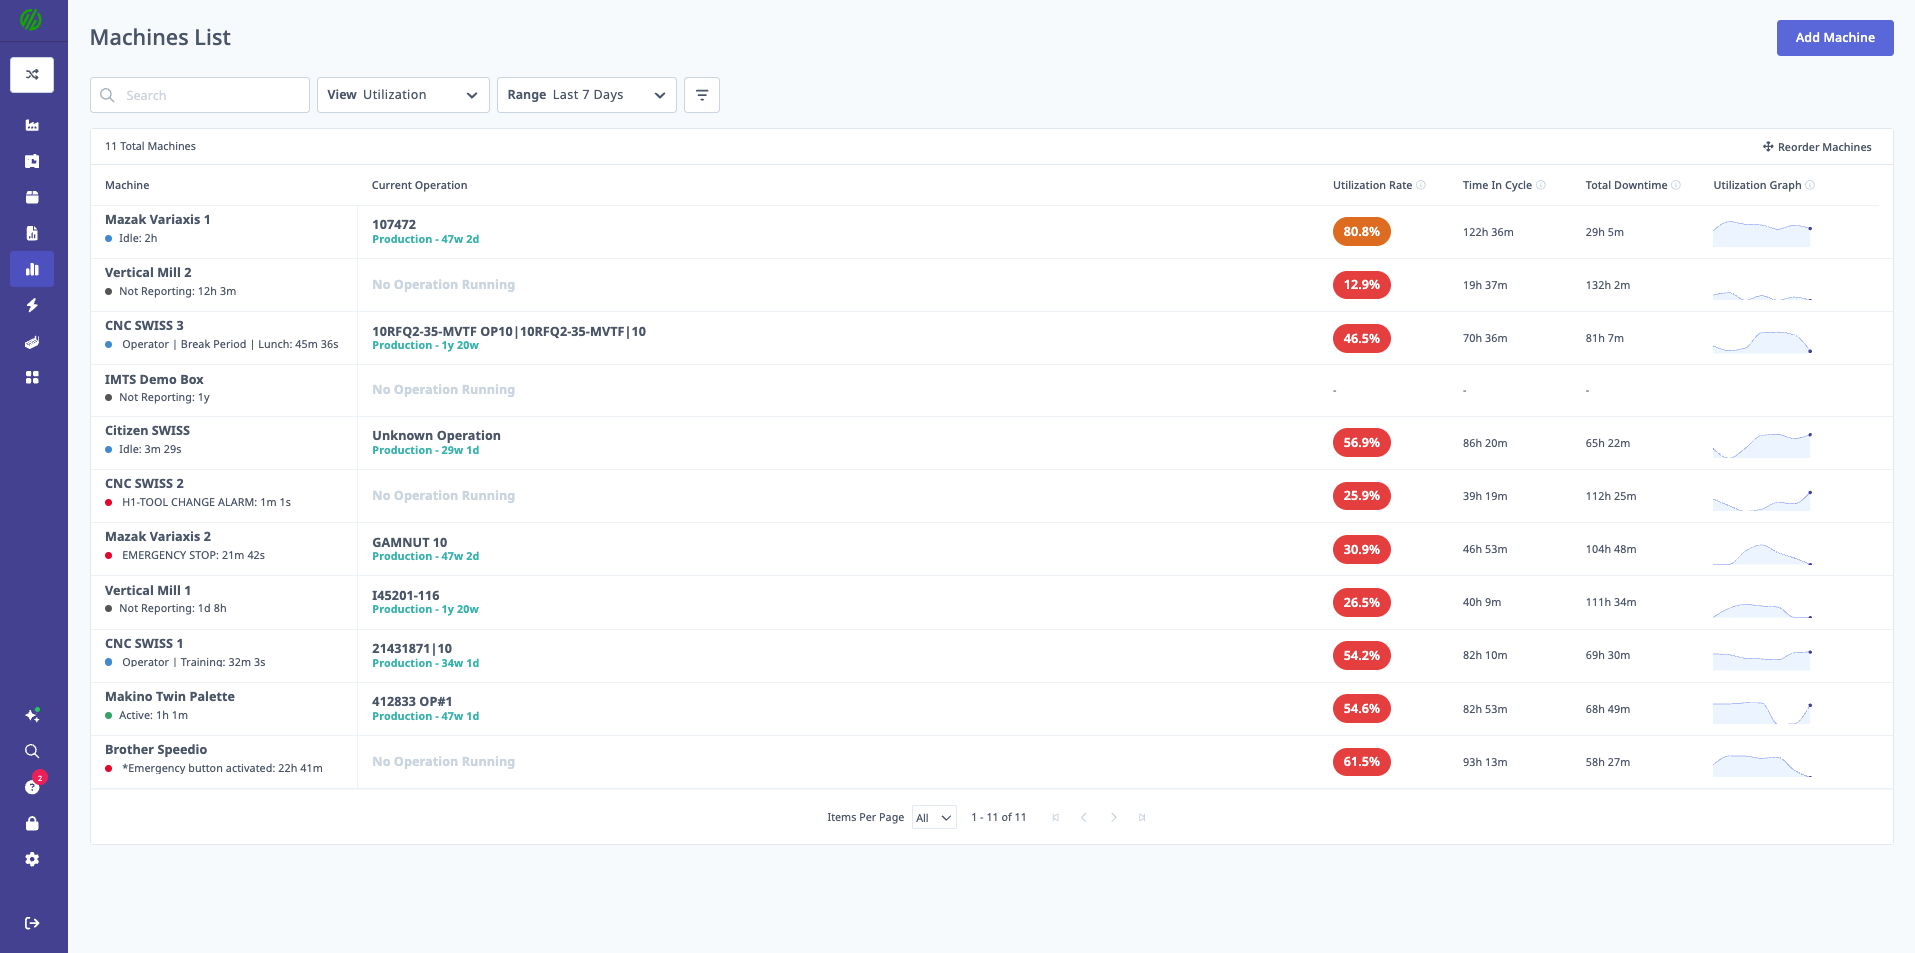Open the View Utilization dropdown
The image size is (1915, 953).
pyautogui.click(x=402, y=94)
